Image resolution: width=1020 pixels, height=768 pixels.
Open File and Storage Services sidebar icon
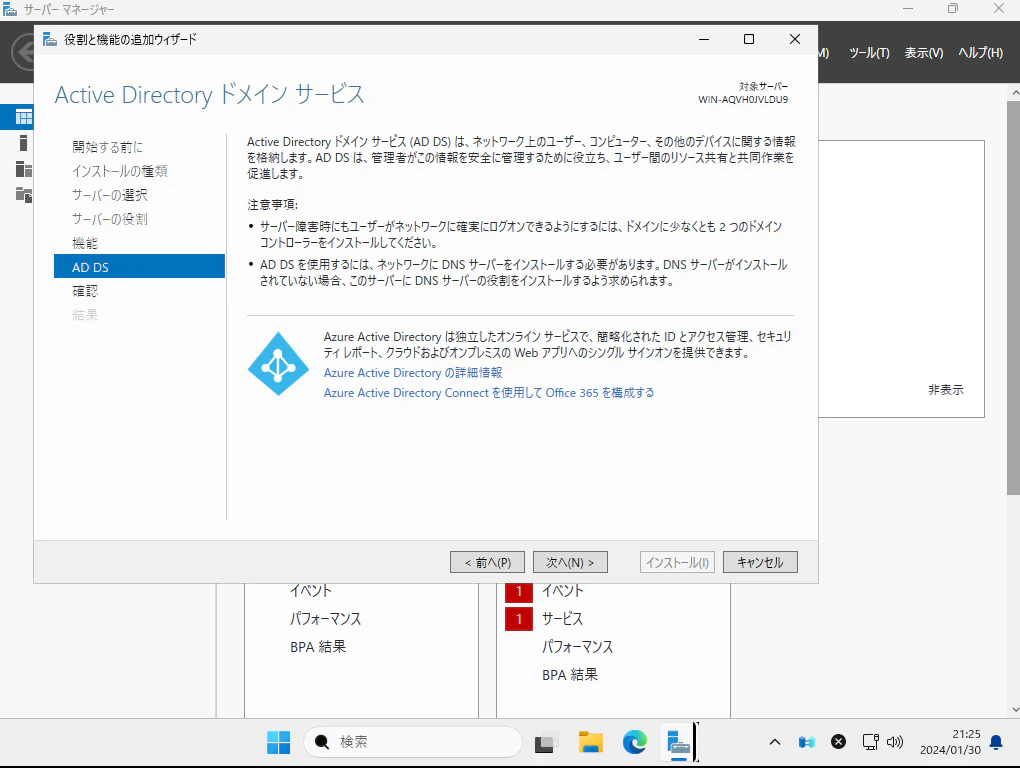(x=23, y=194)
